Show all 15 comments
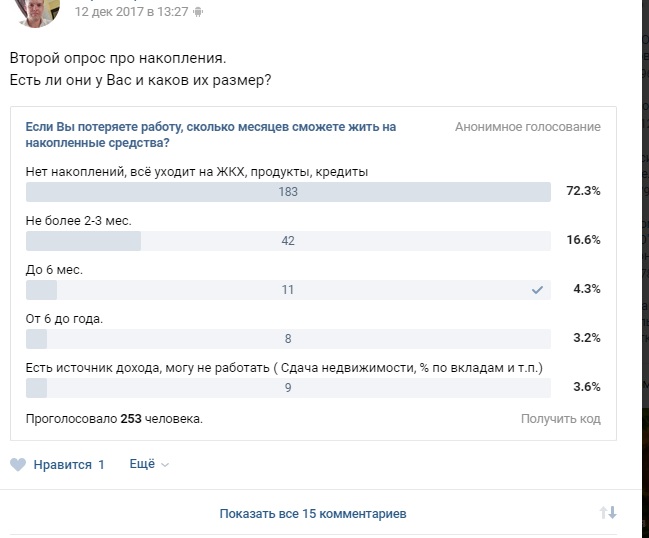The image size is (649, 538). click(x=313, y=514)
